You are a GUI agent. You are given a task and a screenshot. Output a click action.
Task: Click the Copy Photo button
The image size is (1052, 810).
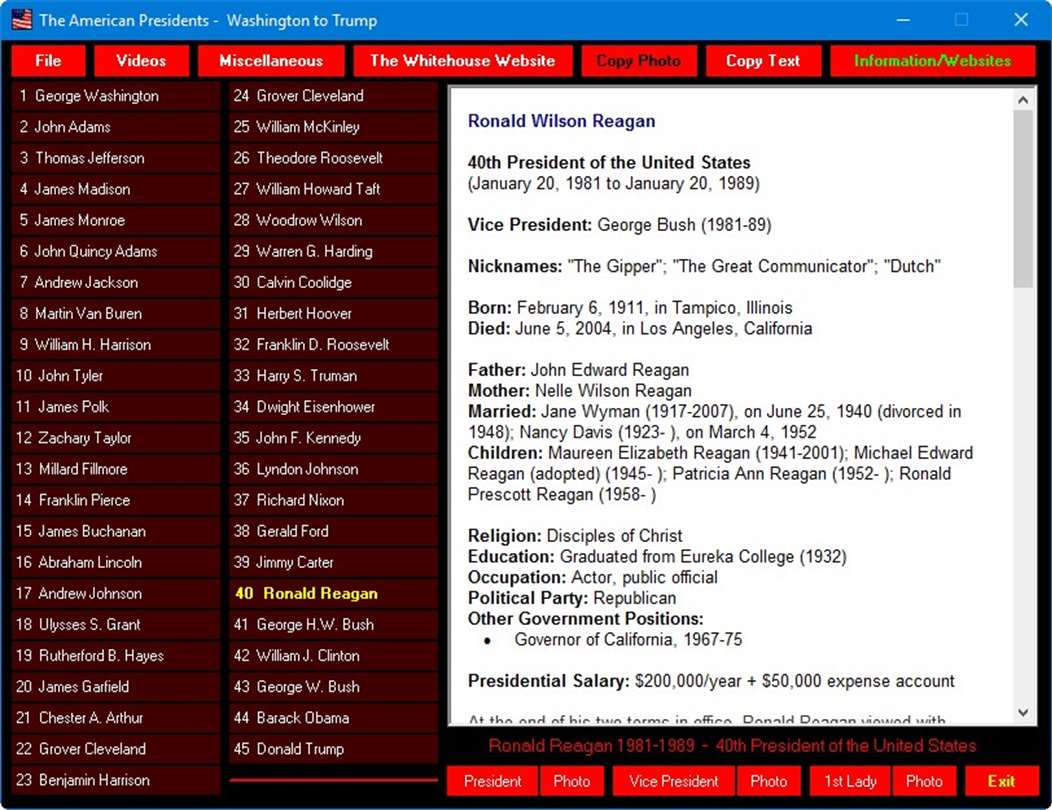[639, 61]
